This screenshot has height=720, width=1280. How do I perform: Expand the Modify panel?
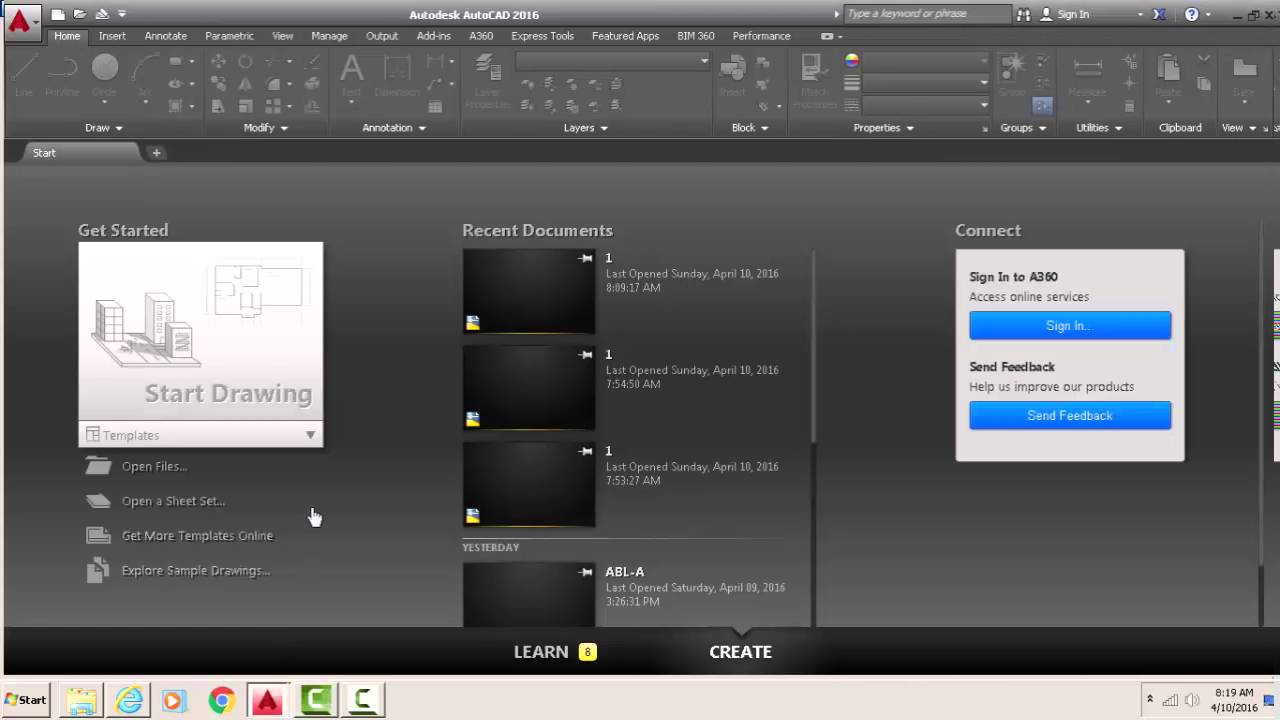[x=266, y=128]
